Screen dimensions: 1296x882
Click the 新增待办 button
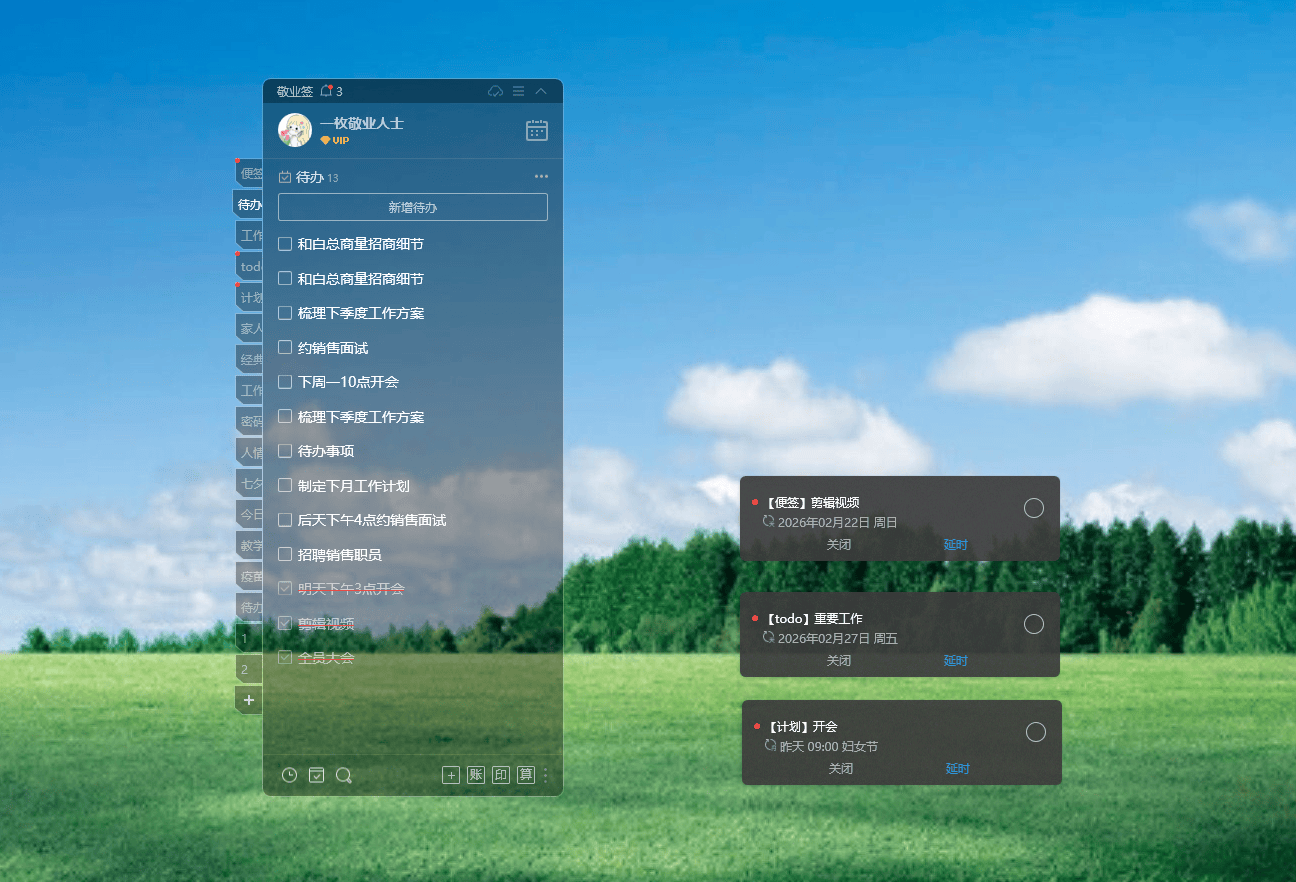(x=413, y=207)
